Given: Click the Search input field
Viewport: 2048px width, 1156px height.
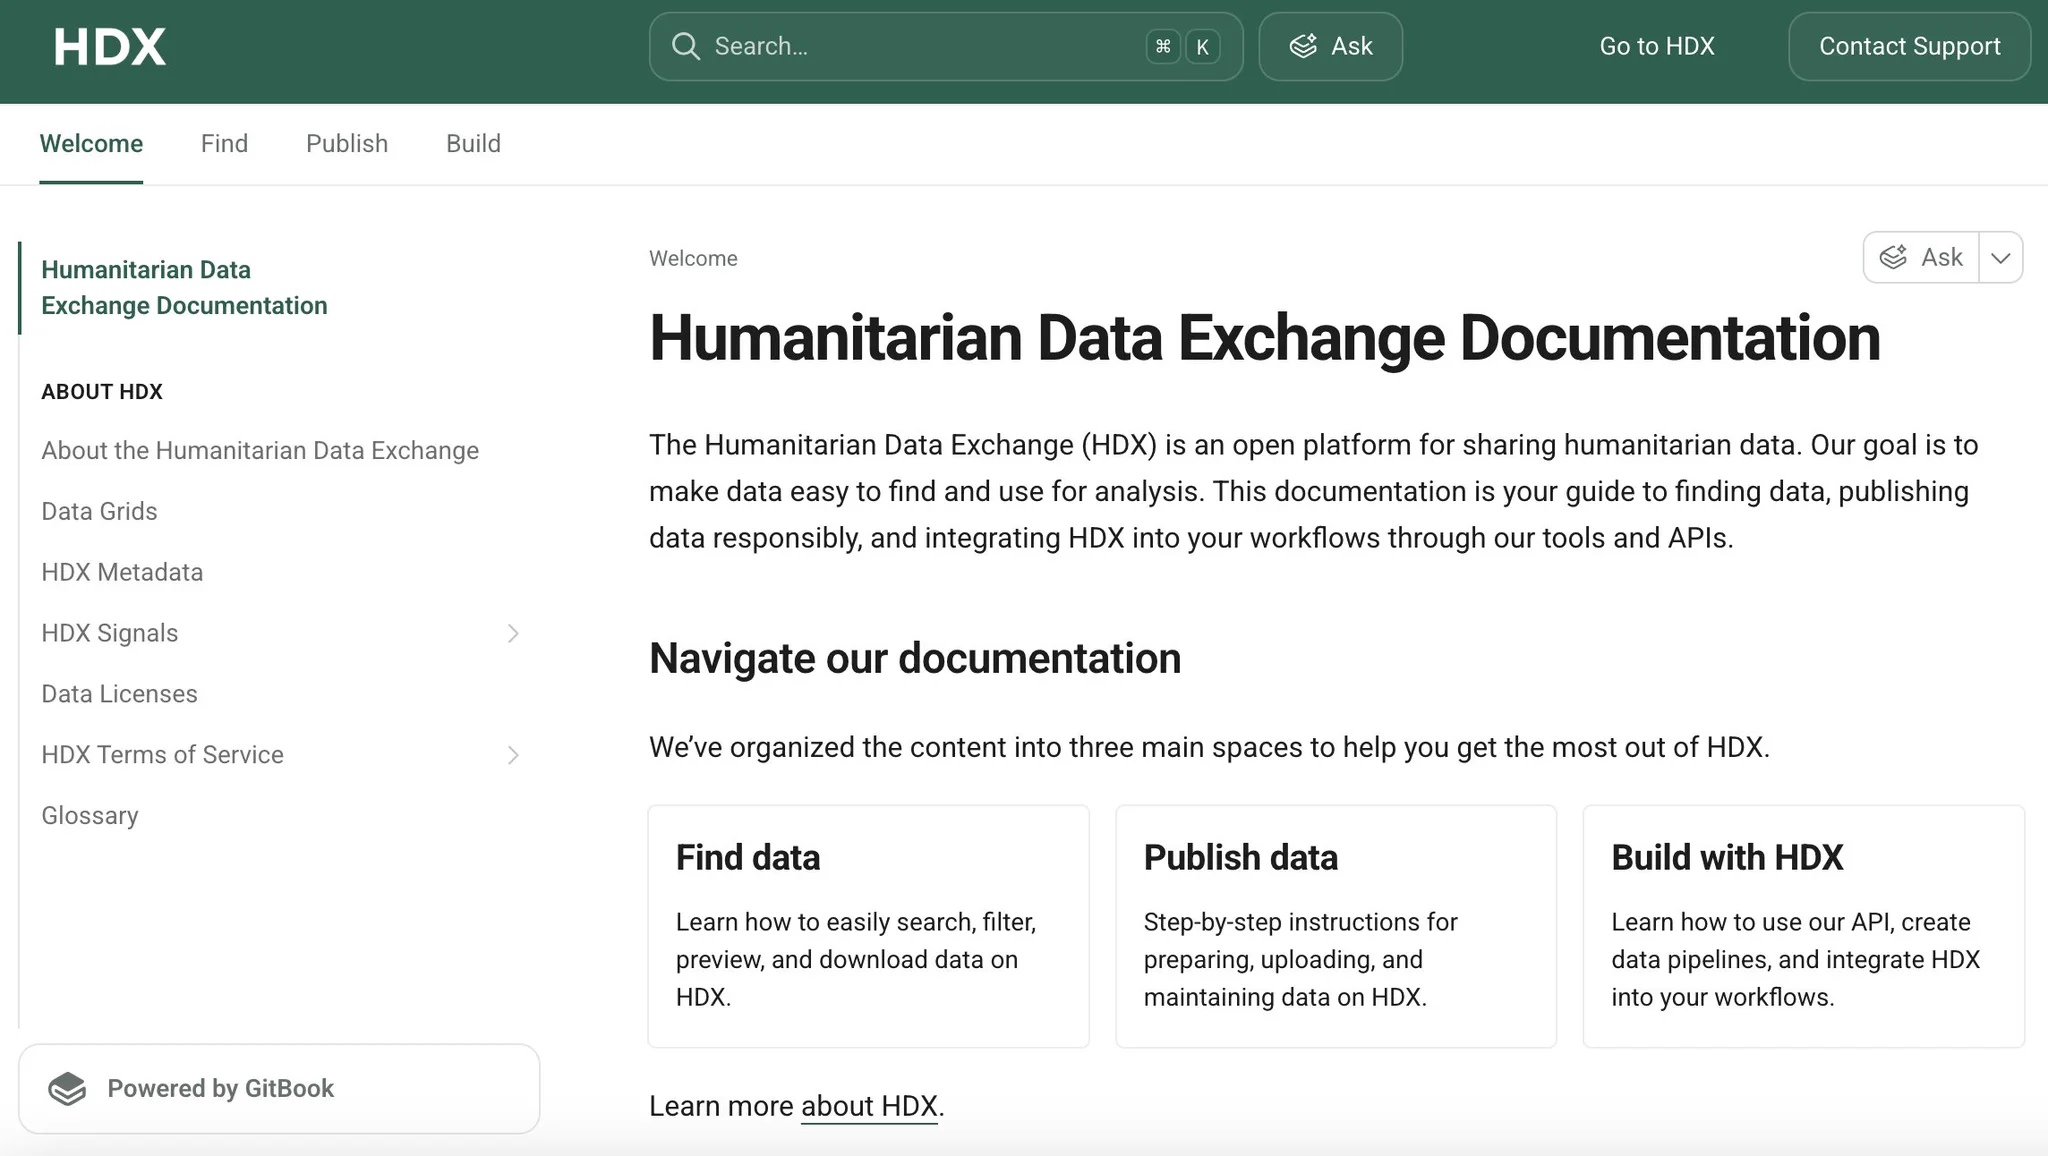Looking at the screenshot, I should 946,46.
